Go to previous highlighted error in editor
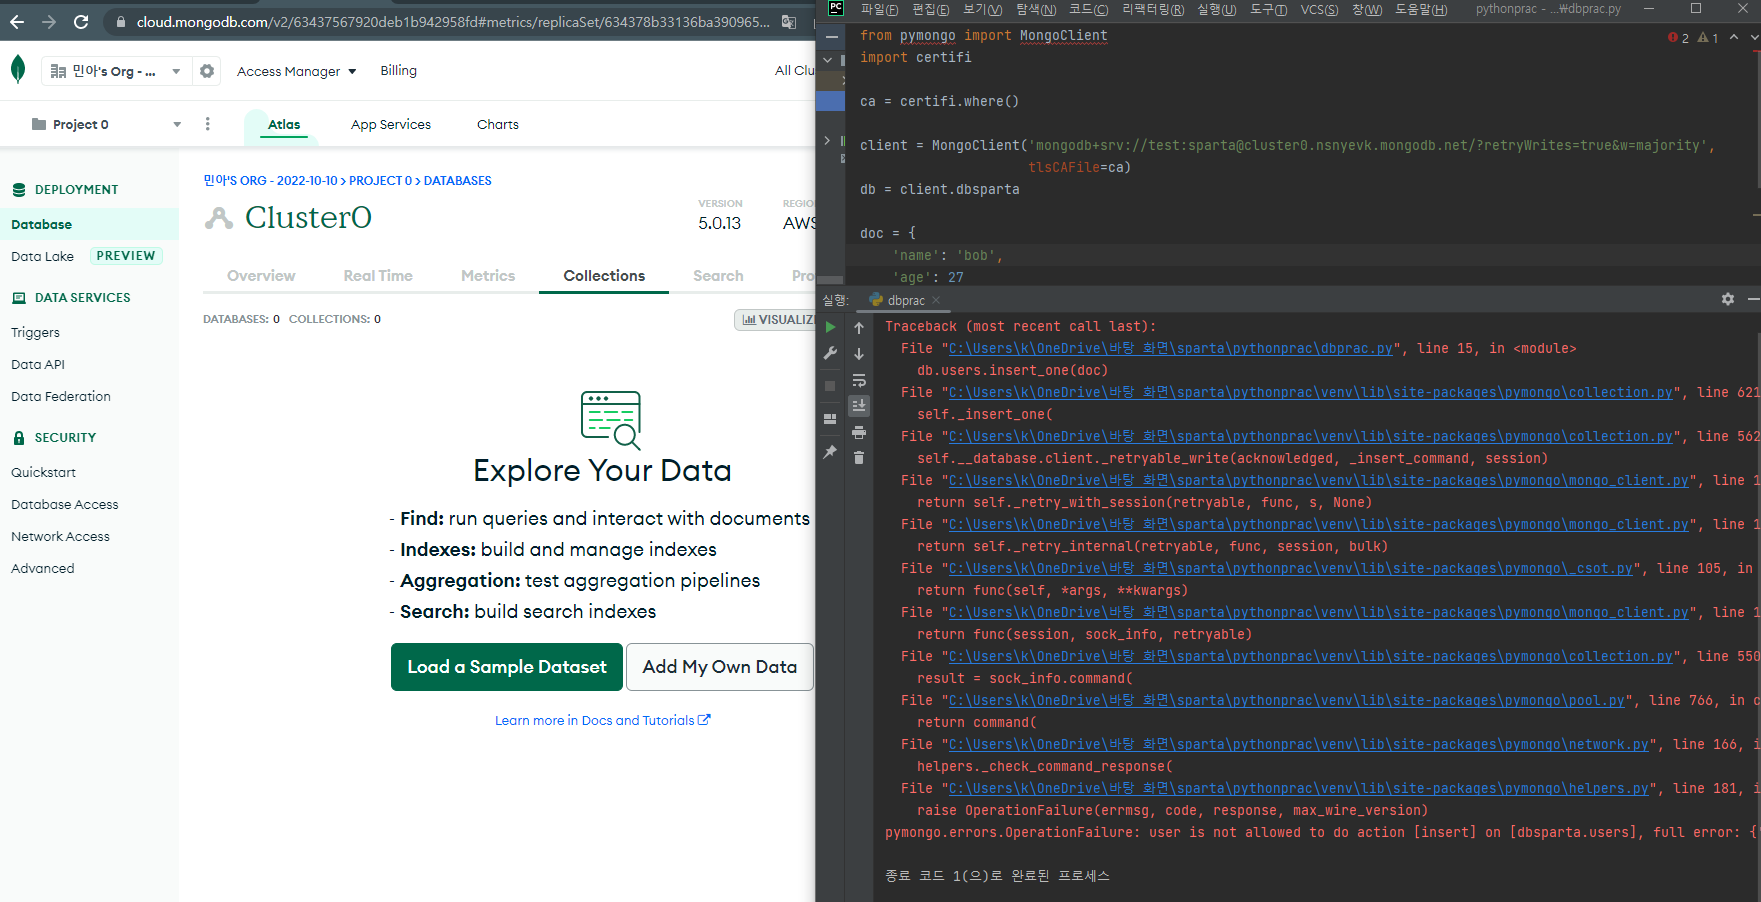Viewport: 1761px width, 902px height. [1734, 37]
